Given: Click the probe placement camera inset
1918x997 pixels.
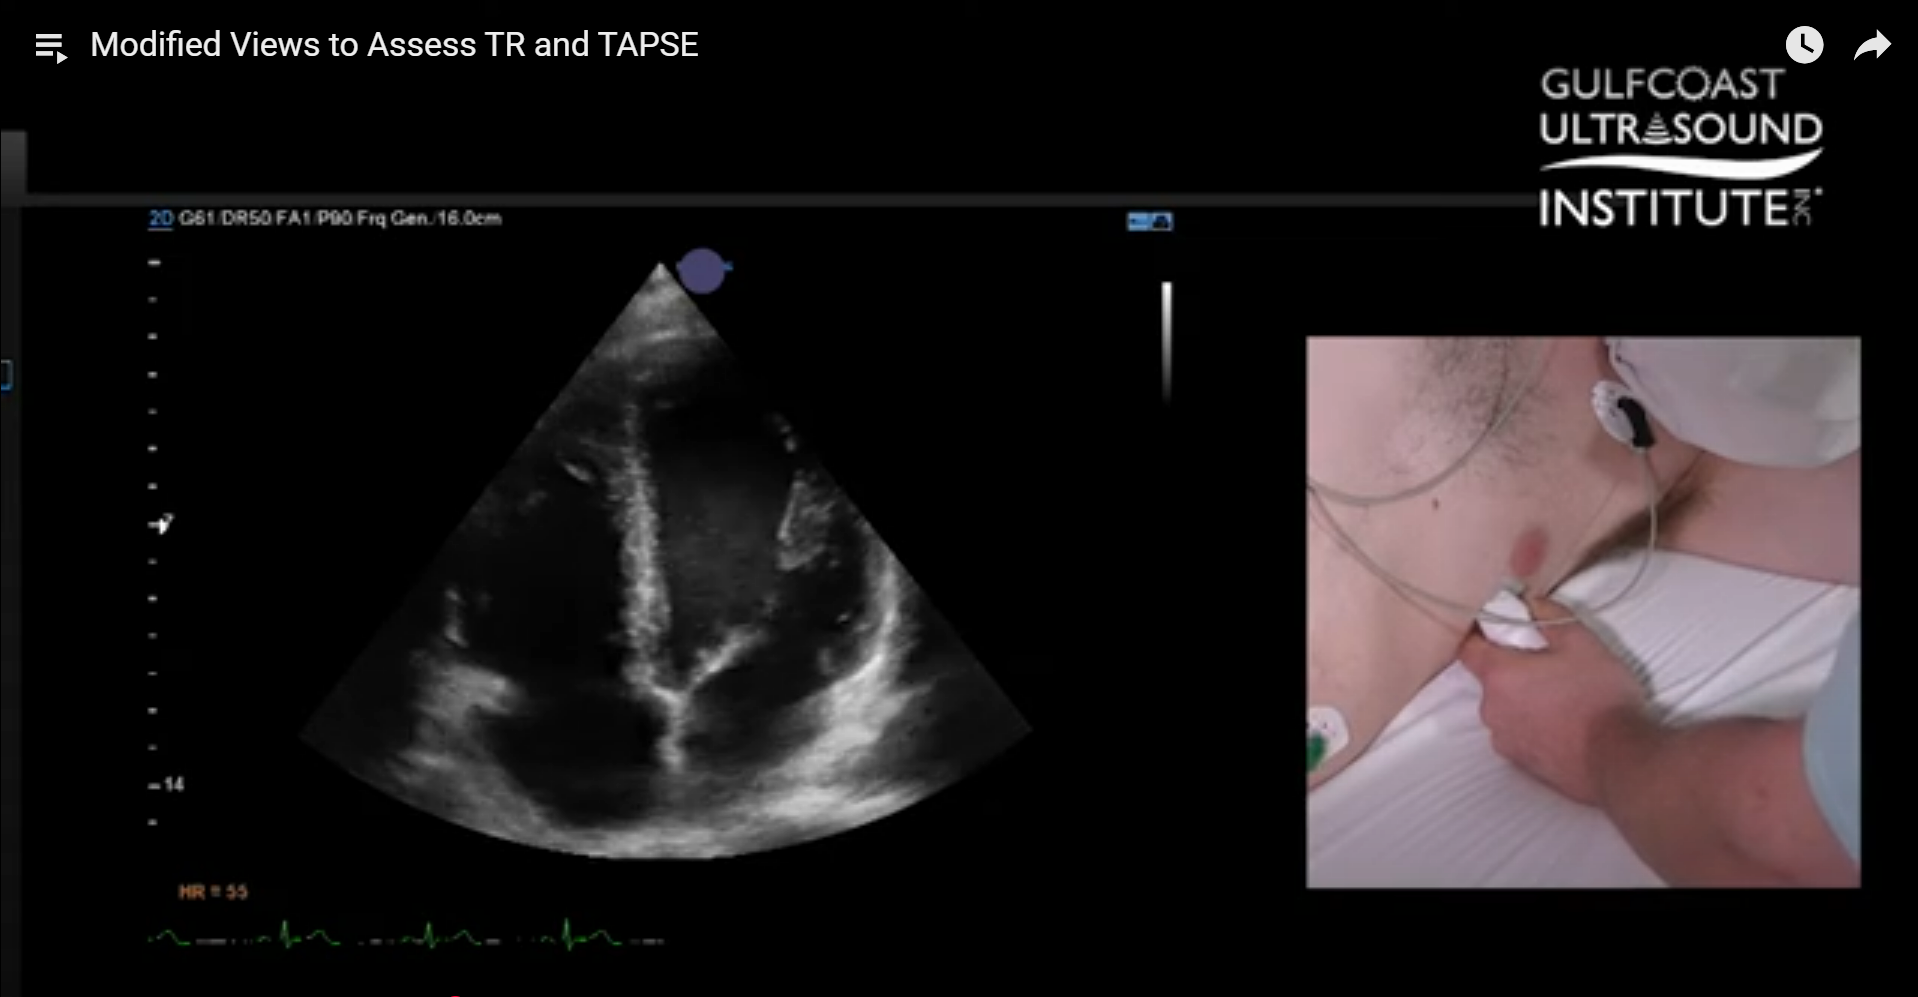Looking at the screenshot, I should 1582,611.
